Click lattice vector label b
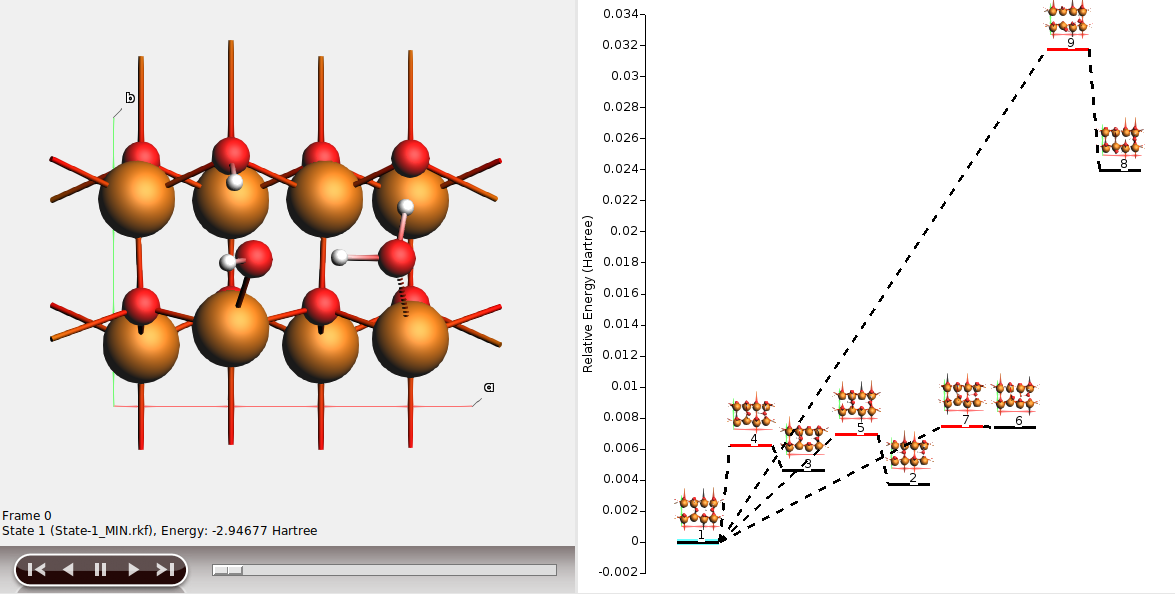Viewport: 1175px width, 594px height. point(130,98)
